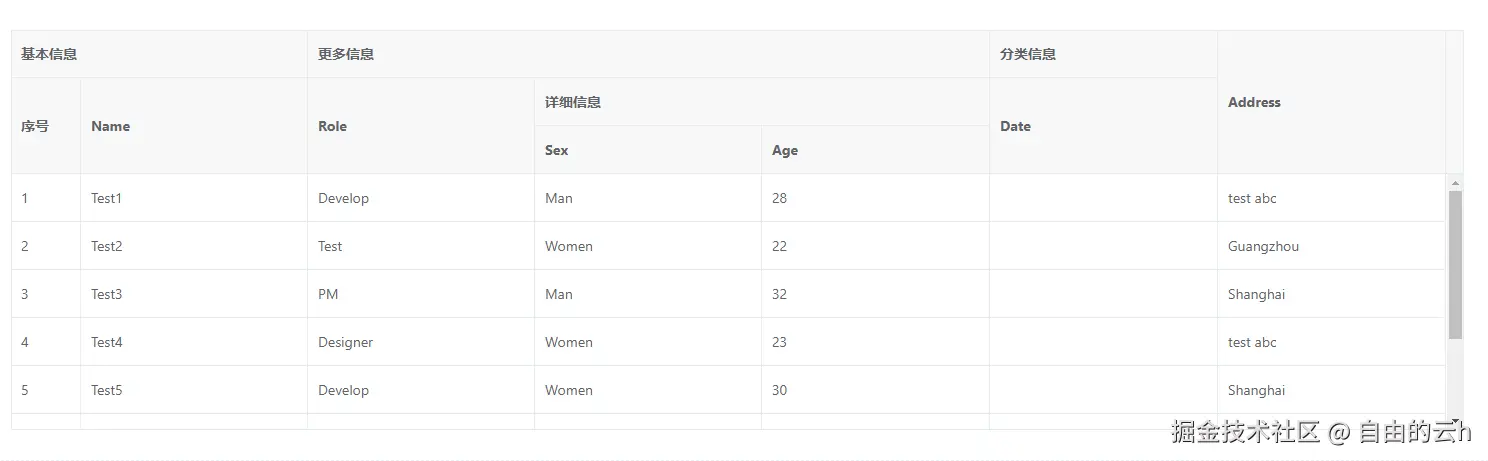
Task: Click the scrollbar up arrow
Action: (1455, 183)
